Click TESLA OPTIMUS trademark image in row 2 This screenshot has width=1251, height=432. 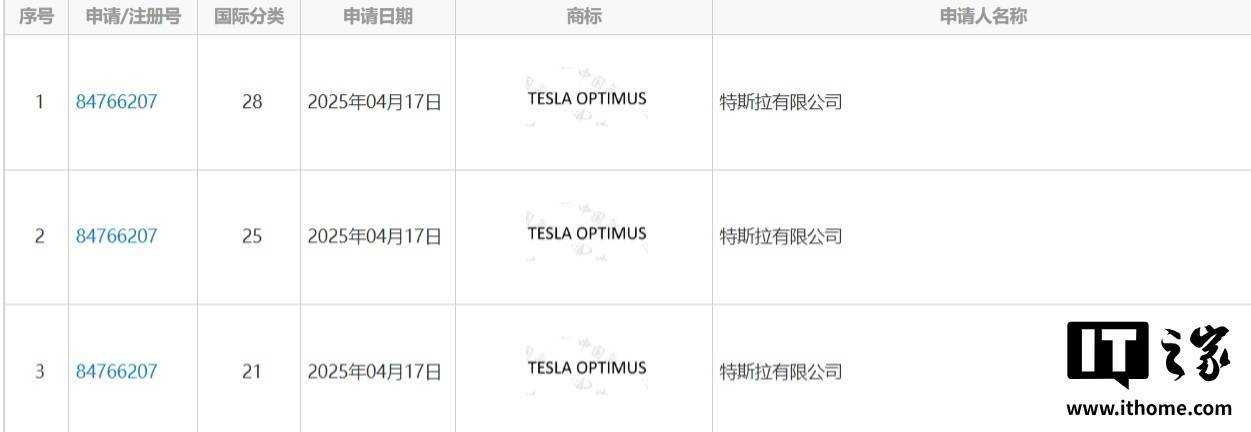click(x=586, y=234)
